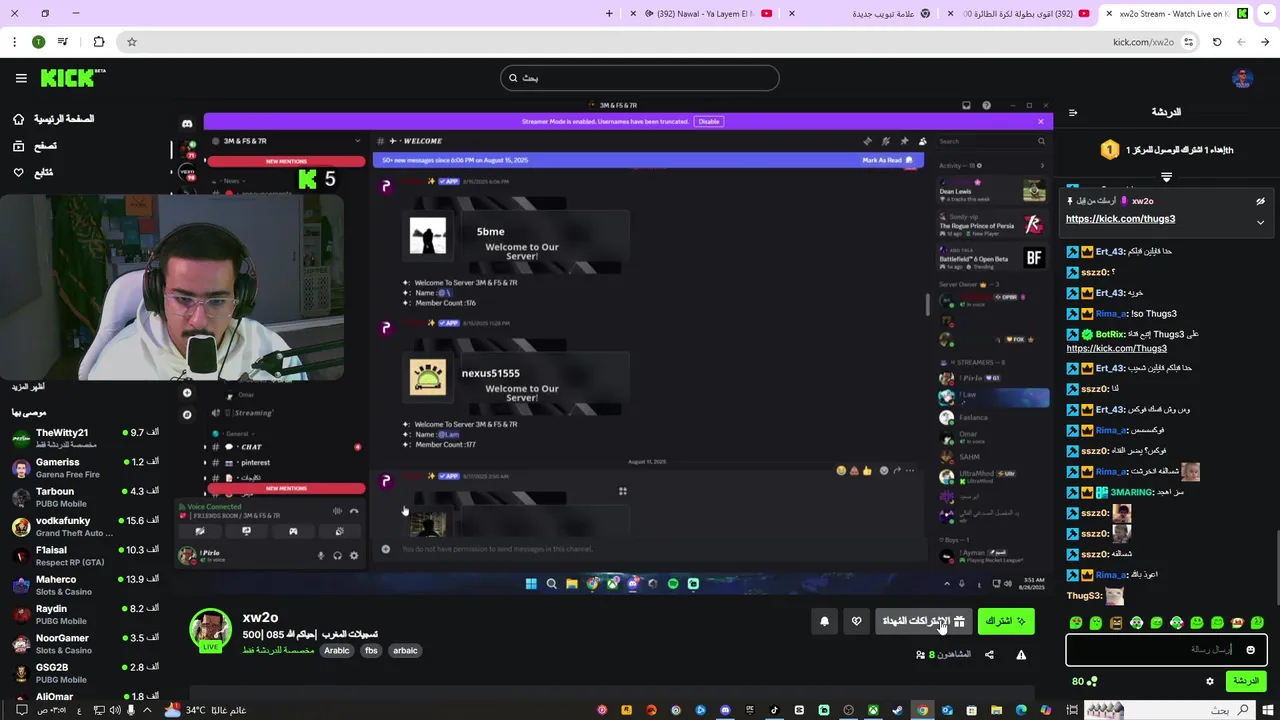Viewport: 1280px width, 720px height.
Task: Click the send message chat input
Action: [1166, 650]
